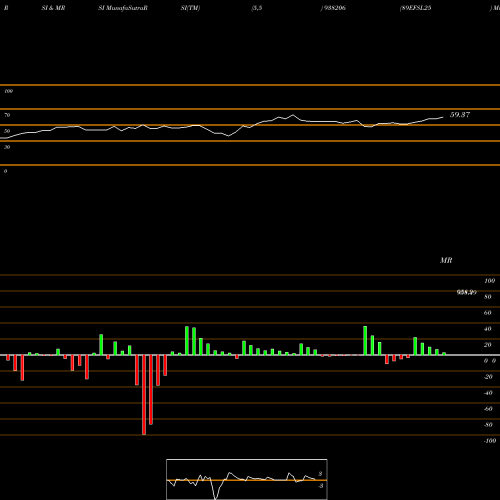Image resolution: width=500 pixels, height=500 pixels.
Task: Click the 'SI & MR' header label
Action: point(53,8)
